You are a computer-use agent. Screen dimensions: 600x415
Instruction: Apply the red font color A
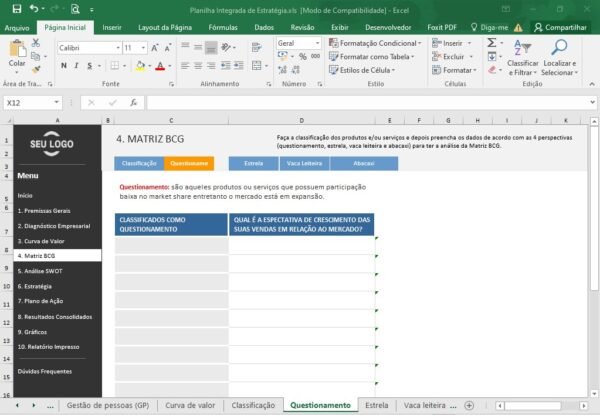(160, 66)
